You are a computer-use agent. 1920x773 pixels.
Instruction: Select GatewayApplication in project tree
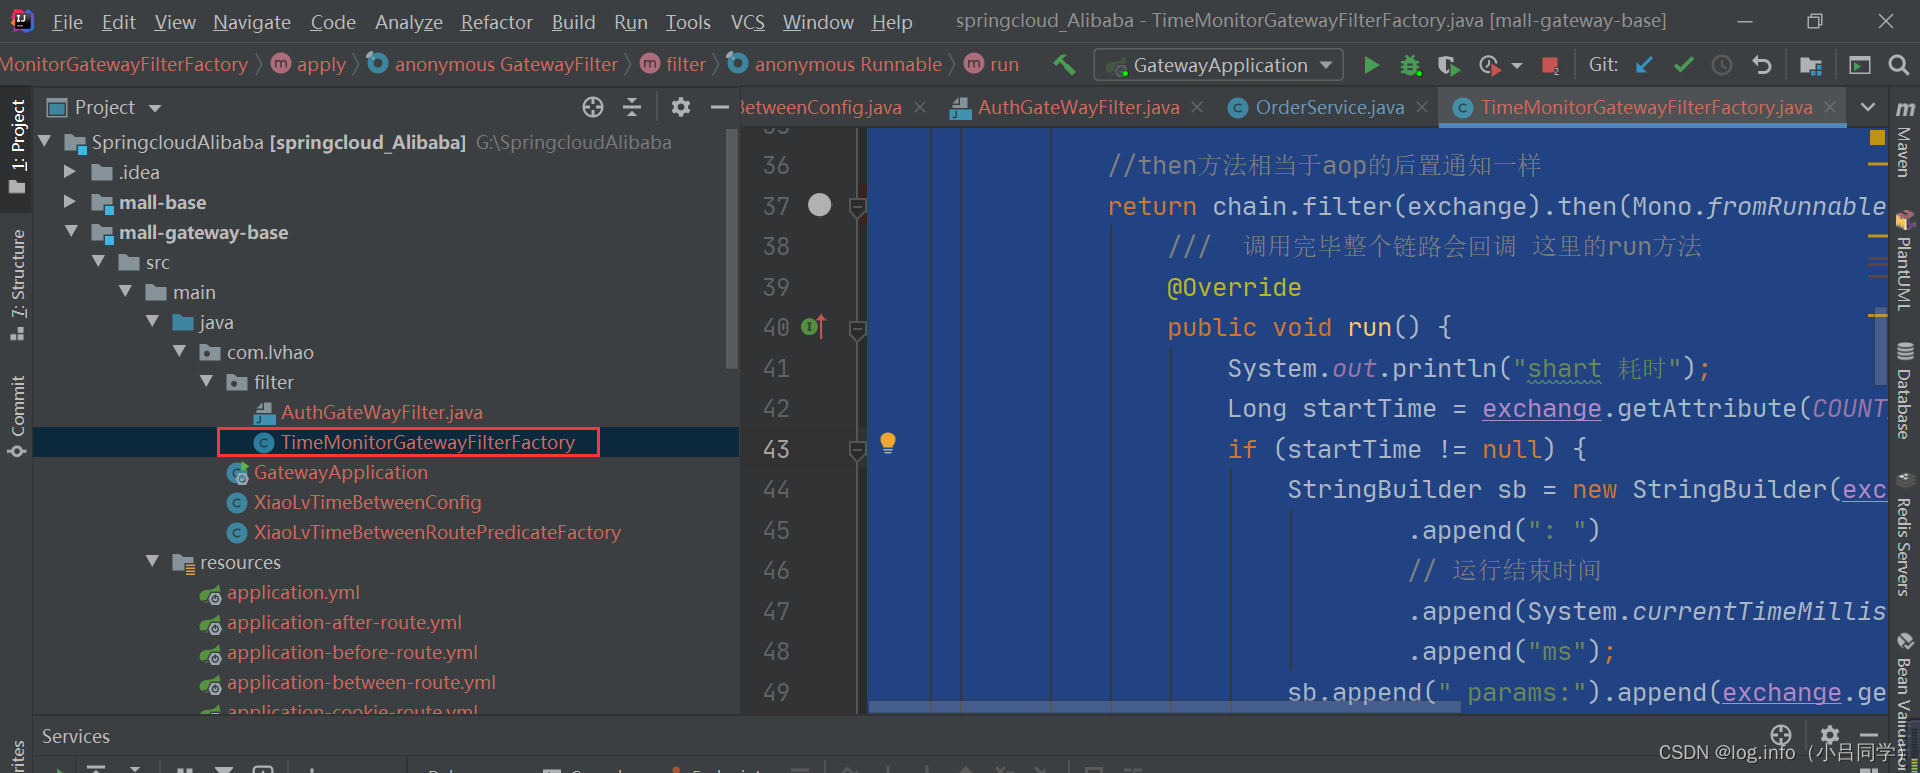click(340, 472)
